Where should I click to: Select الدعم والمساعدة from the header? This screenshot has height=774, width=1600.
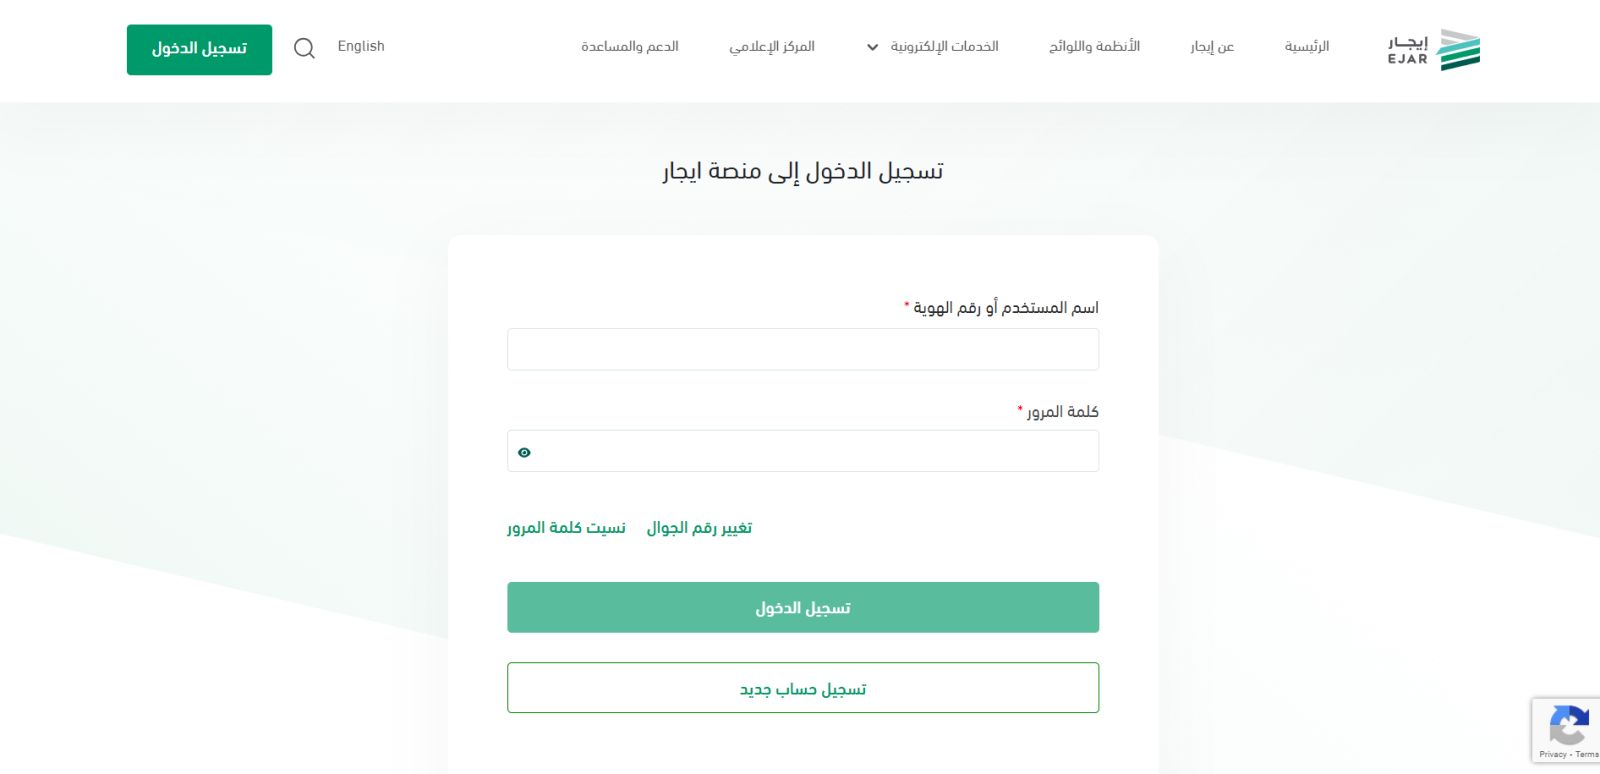(x=628, y=46)
